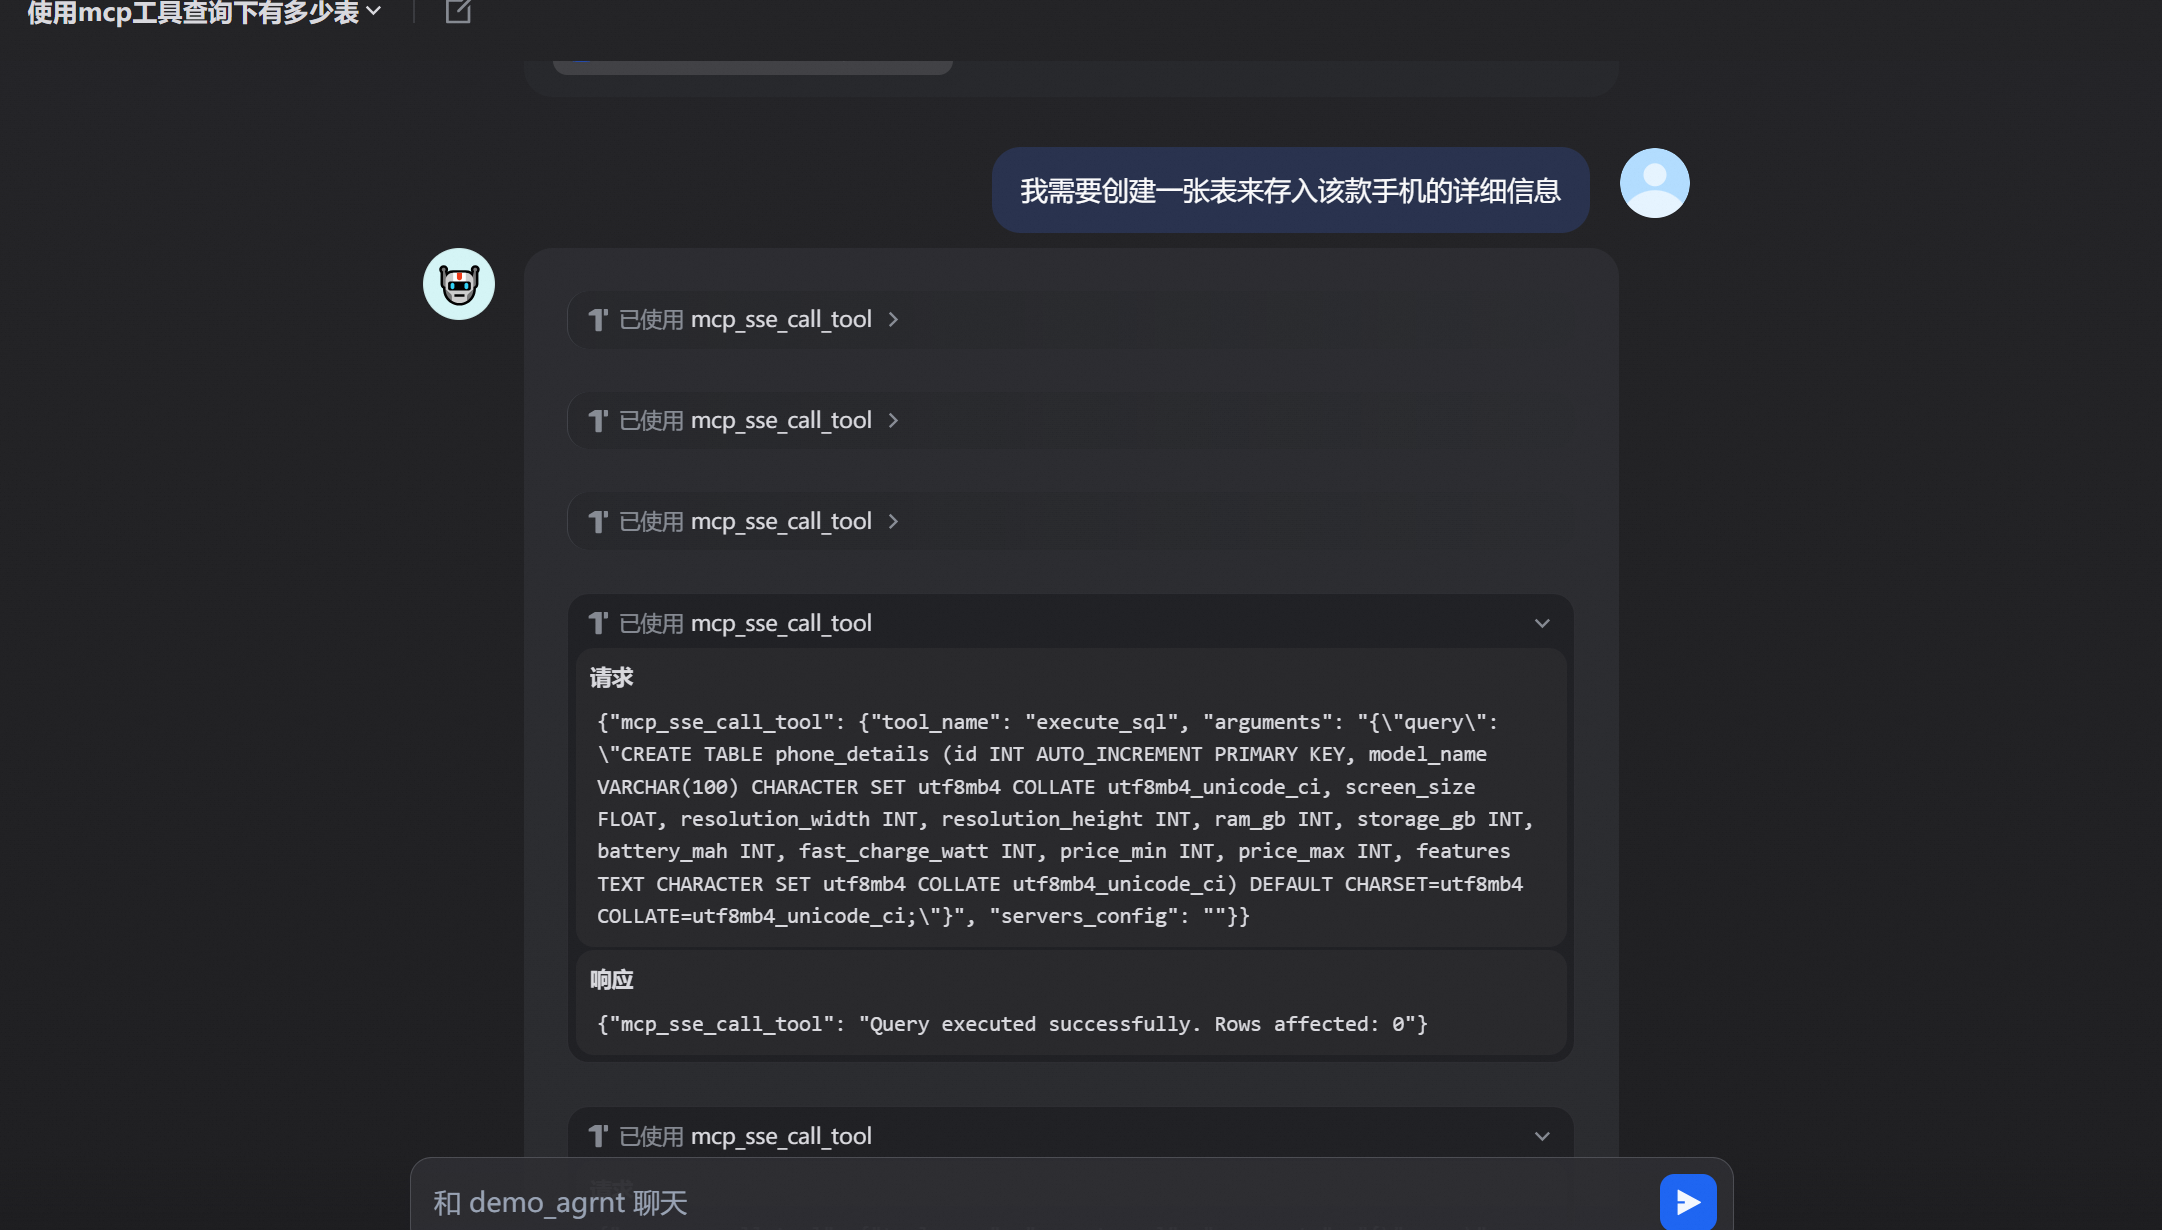2162x1230 pixels.
Task: Click the user message about creating table
Action: (1290, 191)
